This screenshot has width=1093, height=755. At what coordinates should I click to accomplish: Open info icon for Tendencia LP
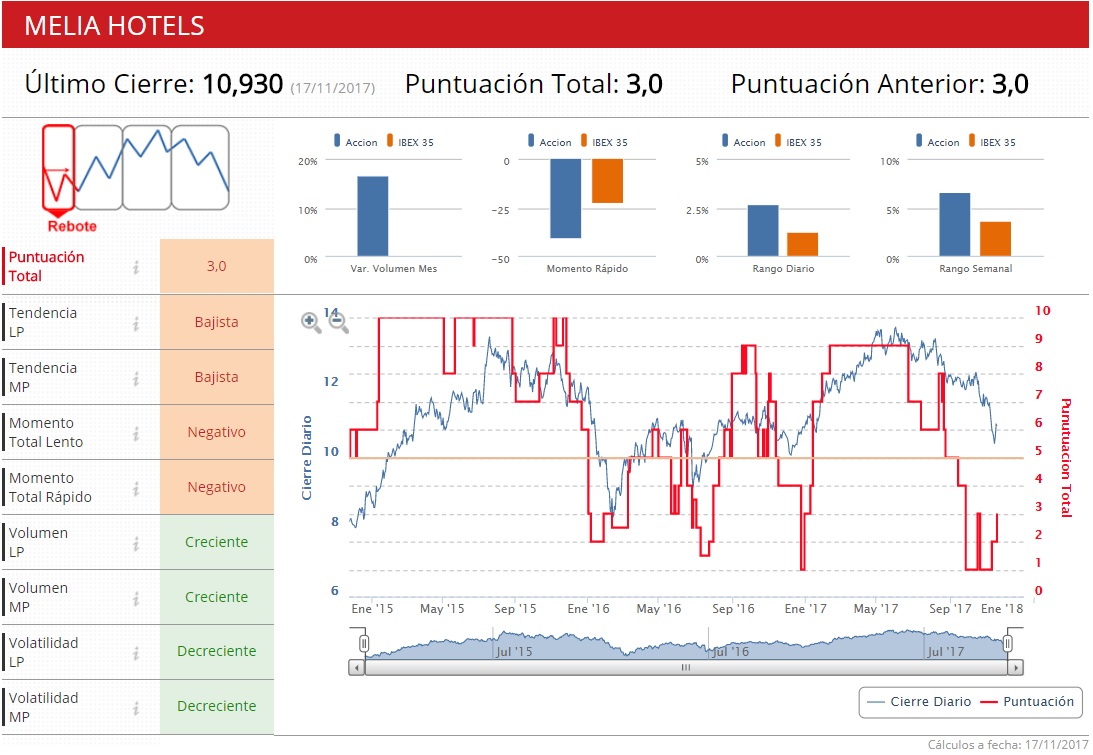pyautogui.click(x=137, y=323)
